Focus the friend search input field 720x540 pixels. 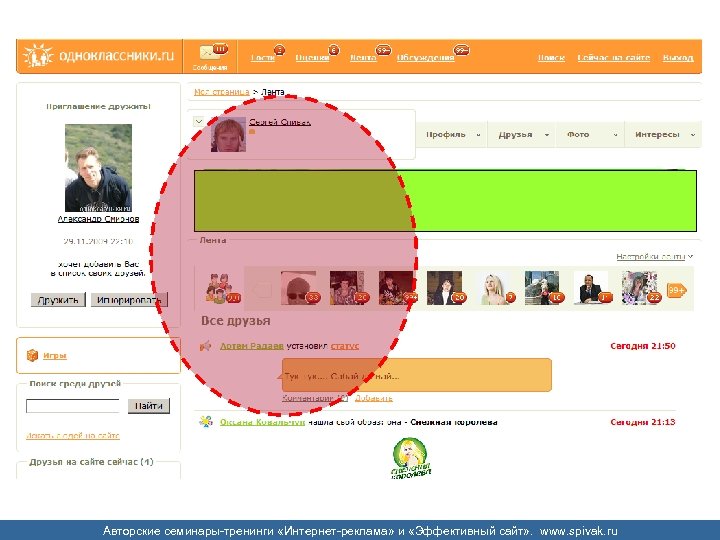coord(73,406)
